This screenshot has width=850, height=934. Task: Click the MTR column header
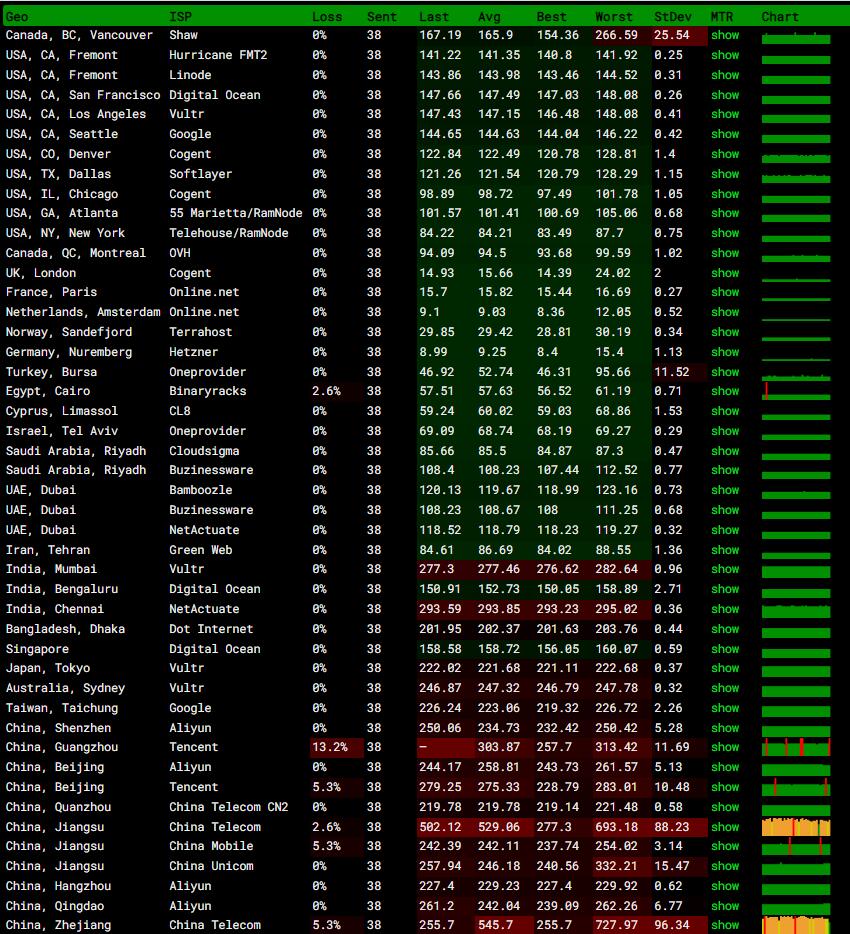[722, 17]
